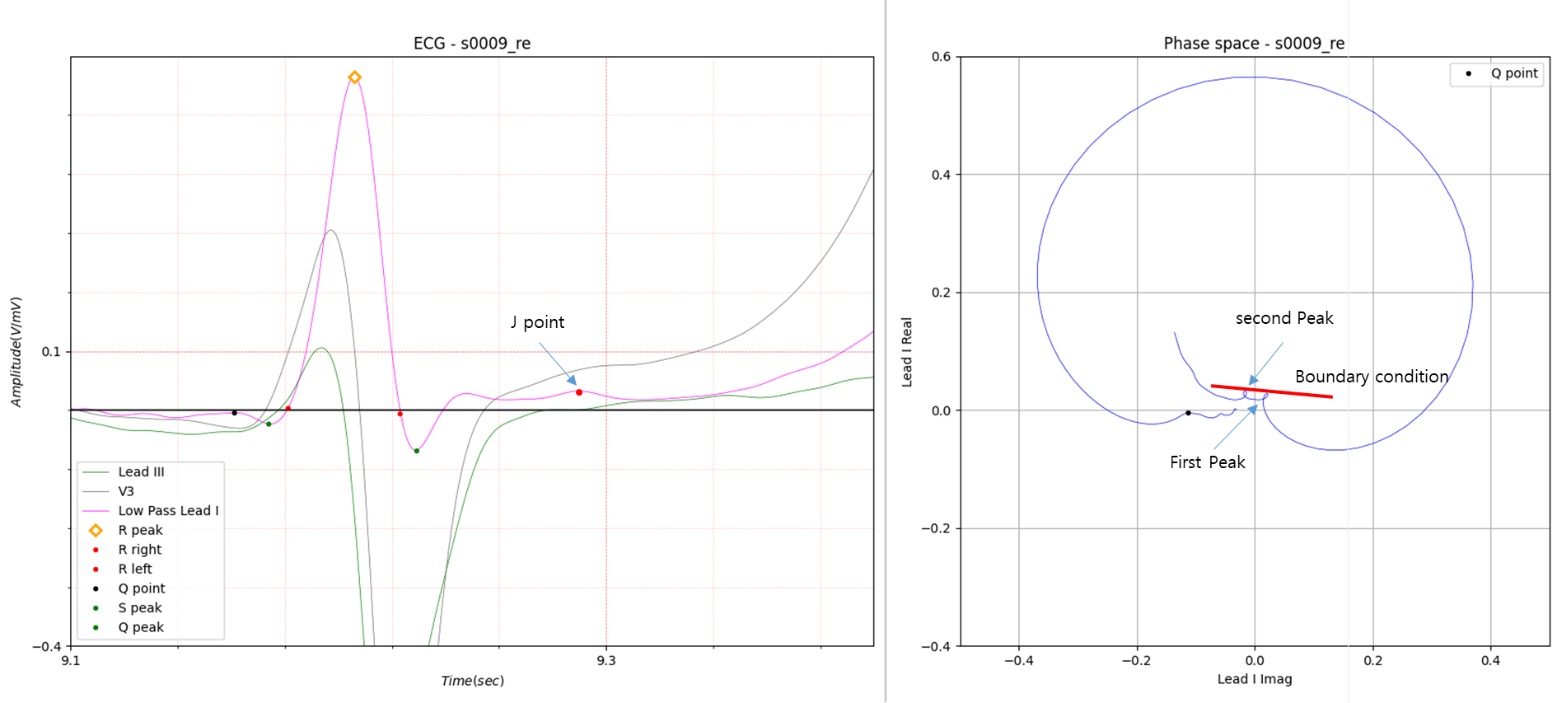Click the "−0.4" tick label on the Lead I Real axis
This screenshot has height=703, width=1557.
click(938, 647)
